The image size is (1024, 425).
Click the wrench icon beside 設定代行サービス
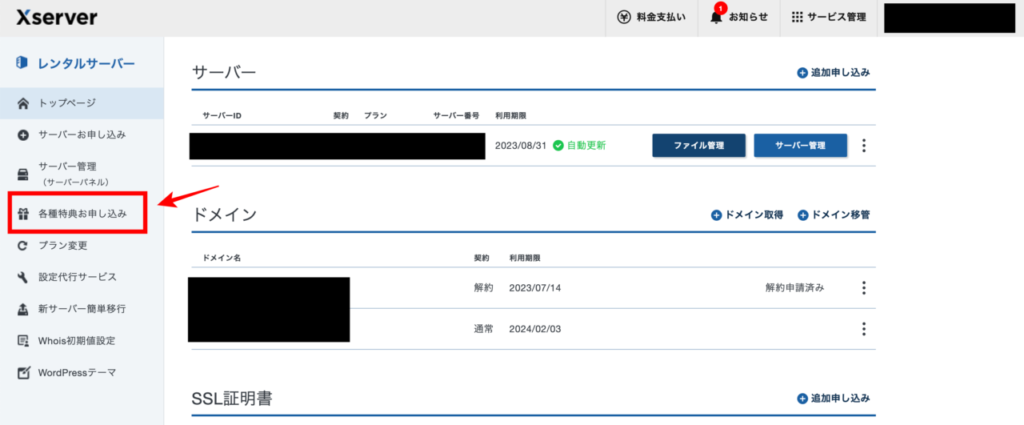(x=24, y=277)
